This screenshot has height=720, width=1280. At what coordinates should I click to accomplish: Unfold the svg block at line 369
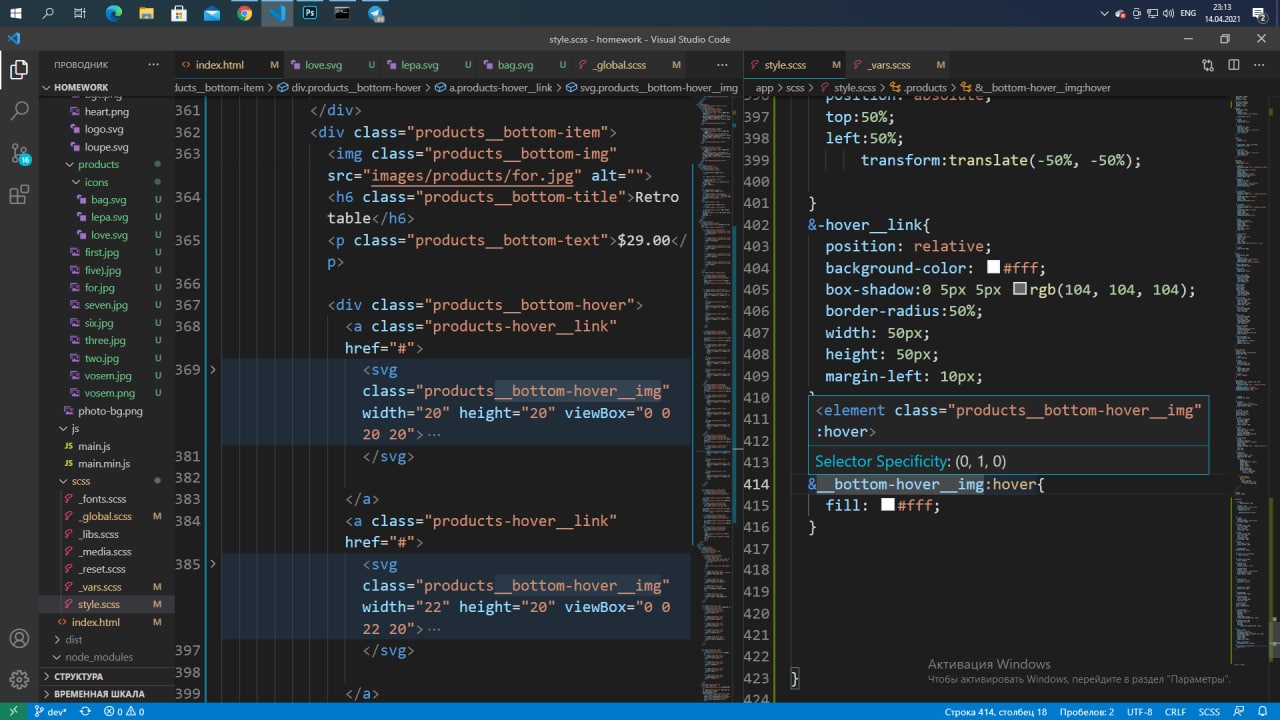tap(212, 370)
